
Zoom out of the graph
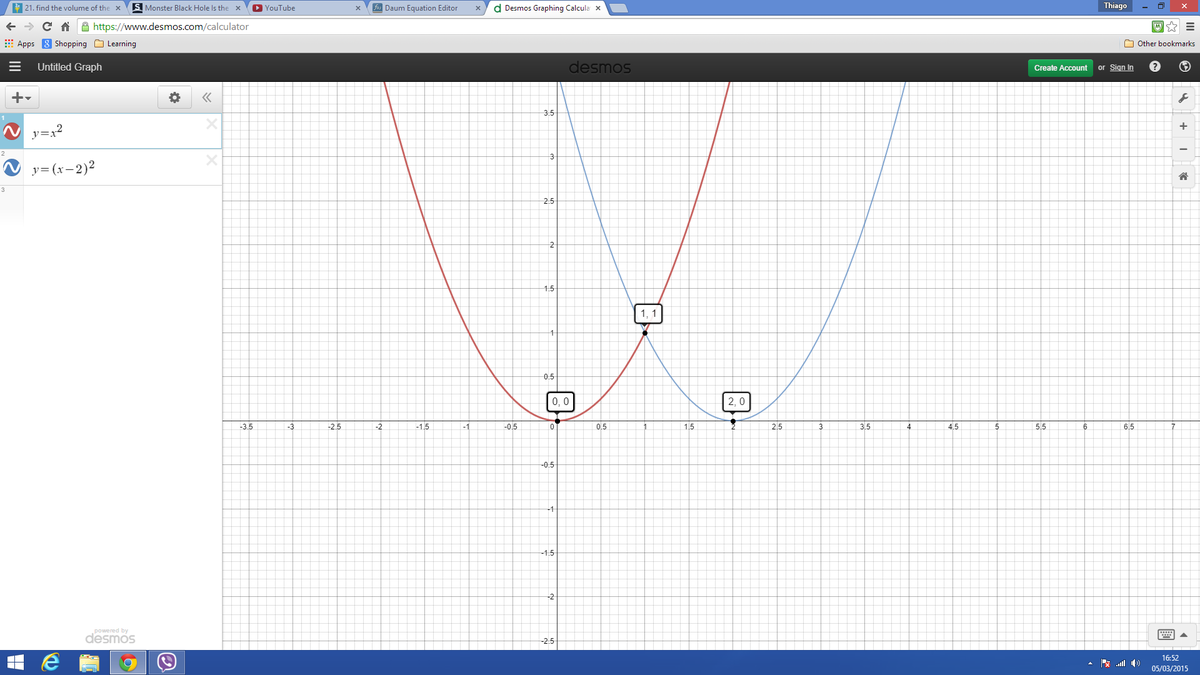(1183, 151)
